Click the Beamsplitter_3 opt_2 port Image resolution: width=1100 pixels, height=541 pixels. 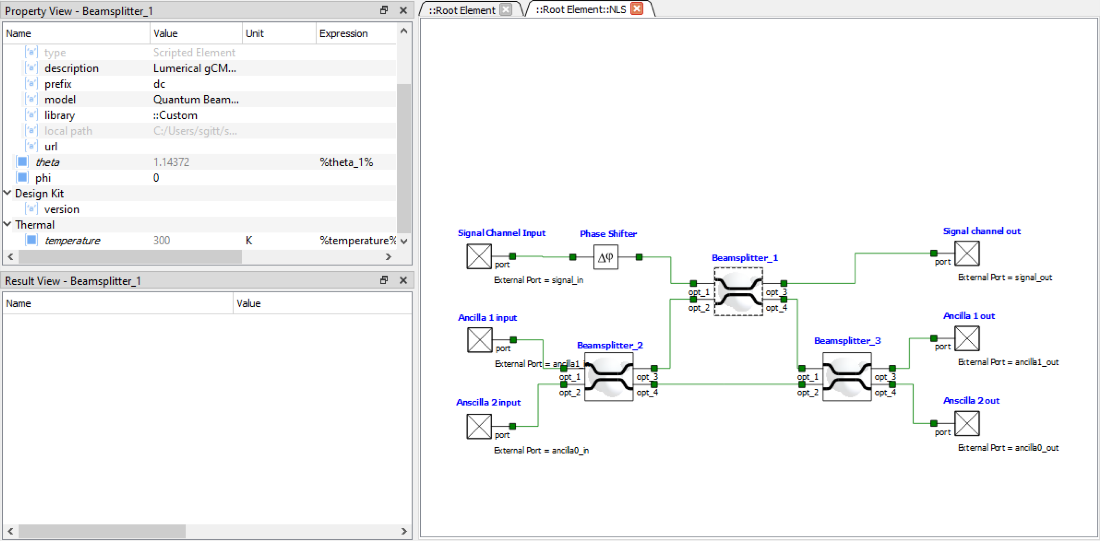pyautogui.click(x=801, y=384)
